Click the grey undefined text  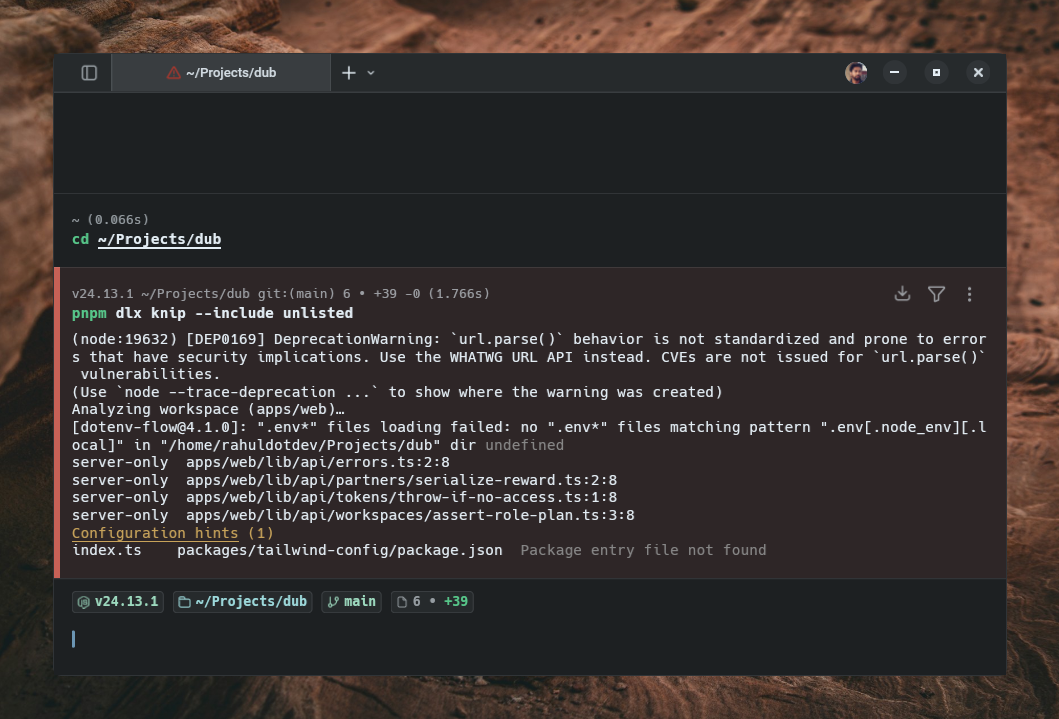[x=524, y=445]
